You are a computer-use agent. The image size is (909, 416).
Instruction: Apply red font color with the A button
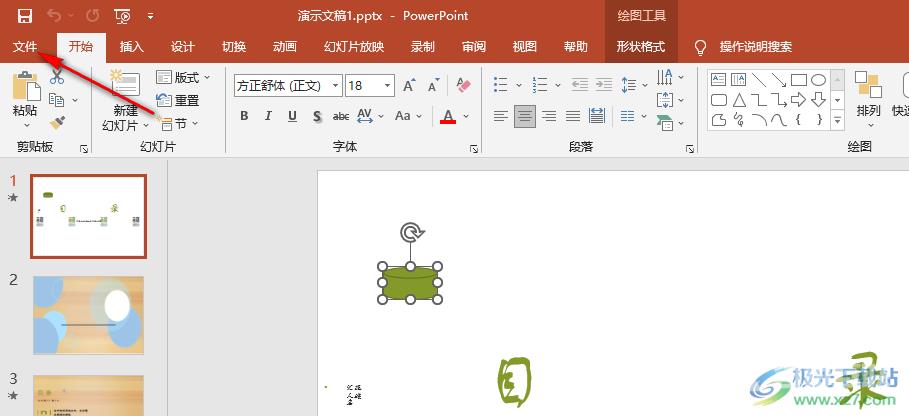448,116
